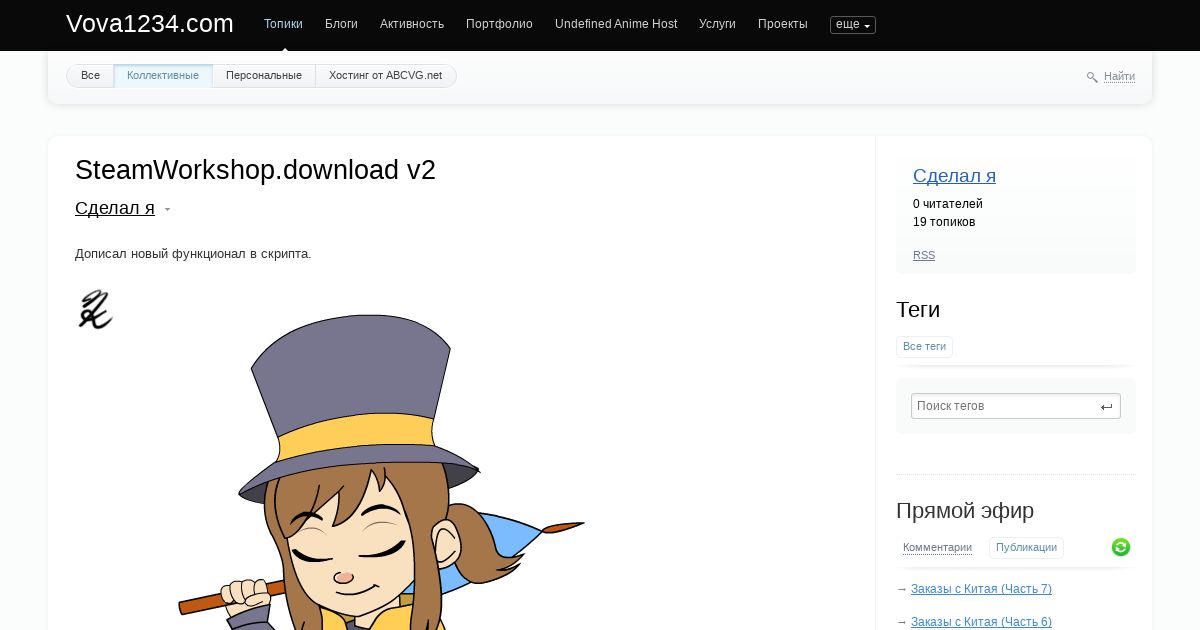Submit tag search with enter arrow icon
Image resolution: width=1200 pixels, height=630 pixels.
(x=1107, y=407)
